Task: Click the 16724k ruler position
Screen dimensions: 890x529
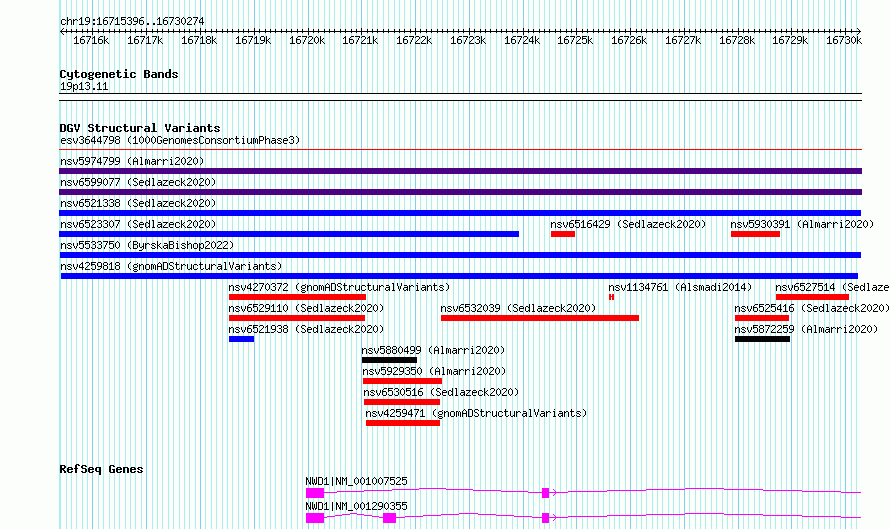Action: [x=522, y=40]
